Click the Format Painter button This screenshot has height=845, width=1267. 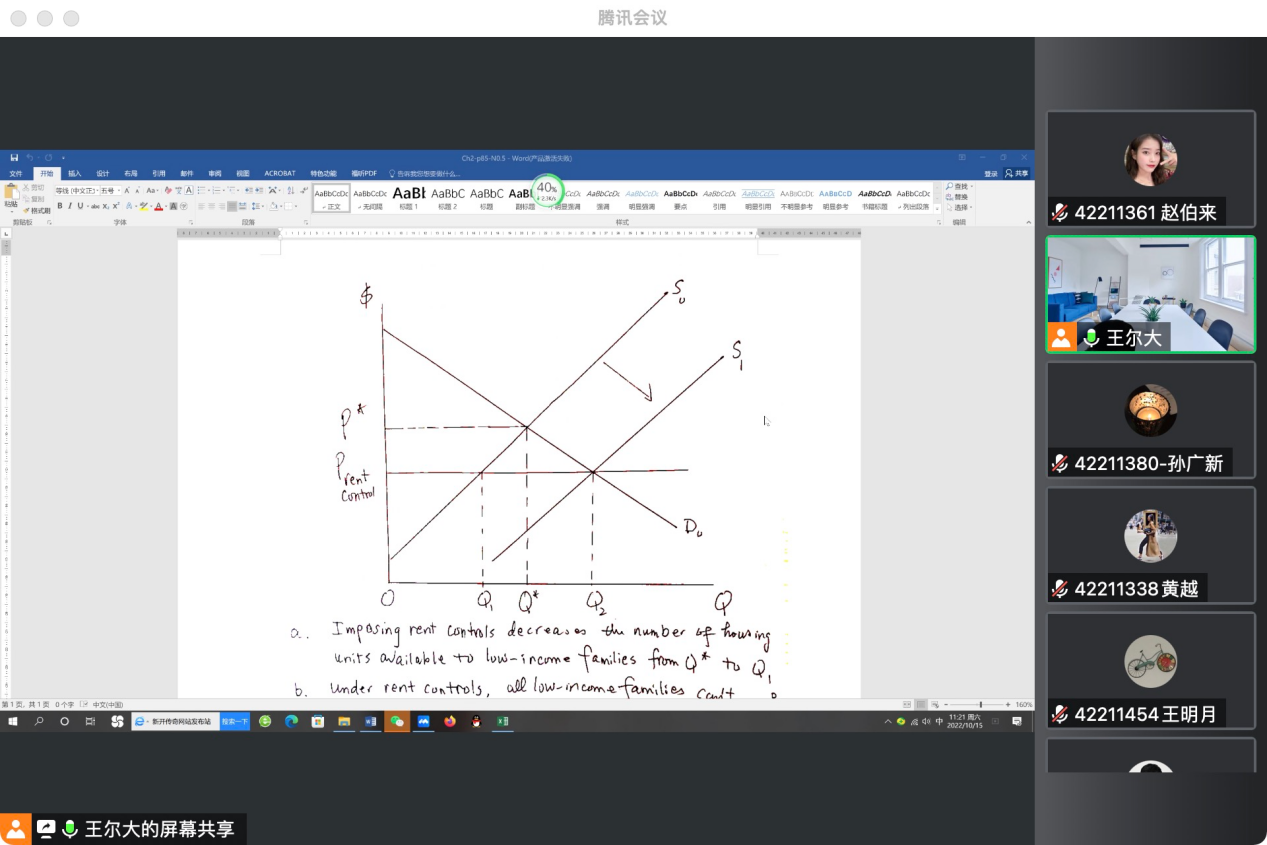click(x=35, y=210)
